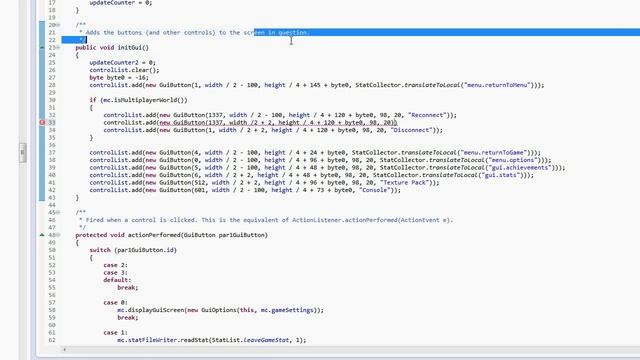Click "controlList.clear();" on line 26
This screenshot has height=360, width=640.
click(124, 70)
